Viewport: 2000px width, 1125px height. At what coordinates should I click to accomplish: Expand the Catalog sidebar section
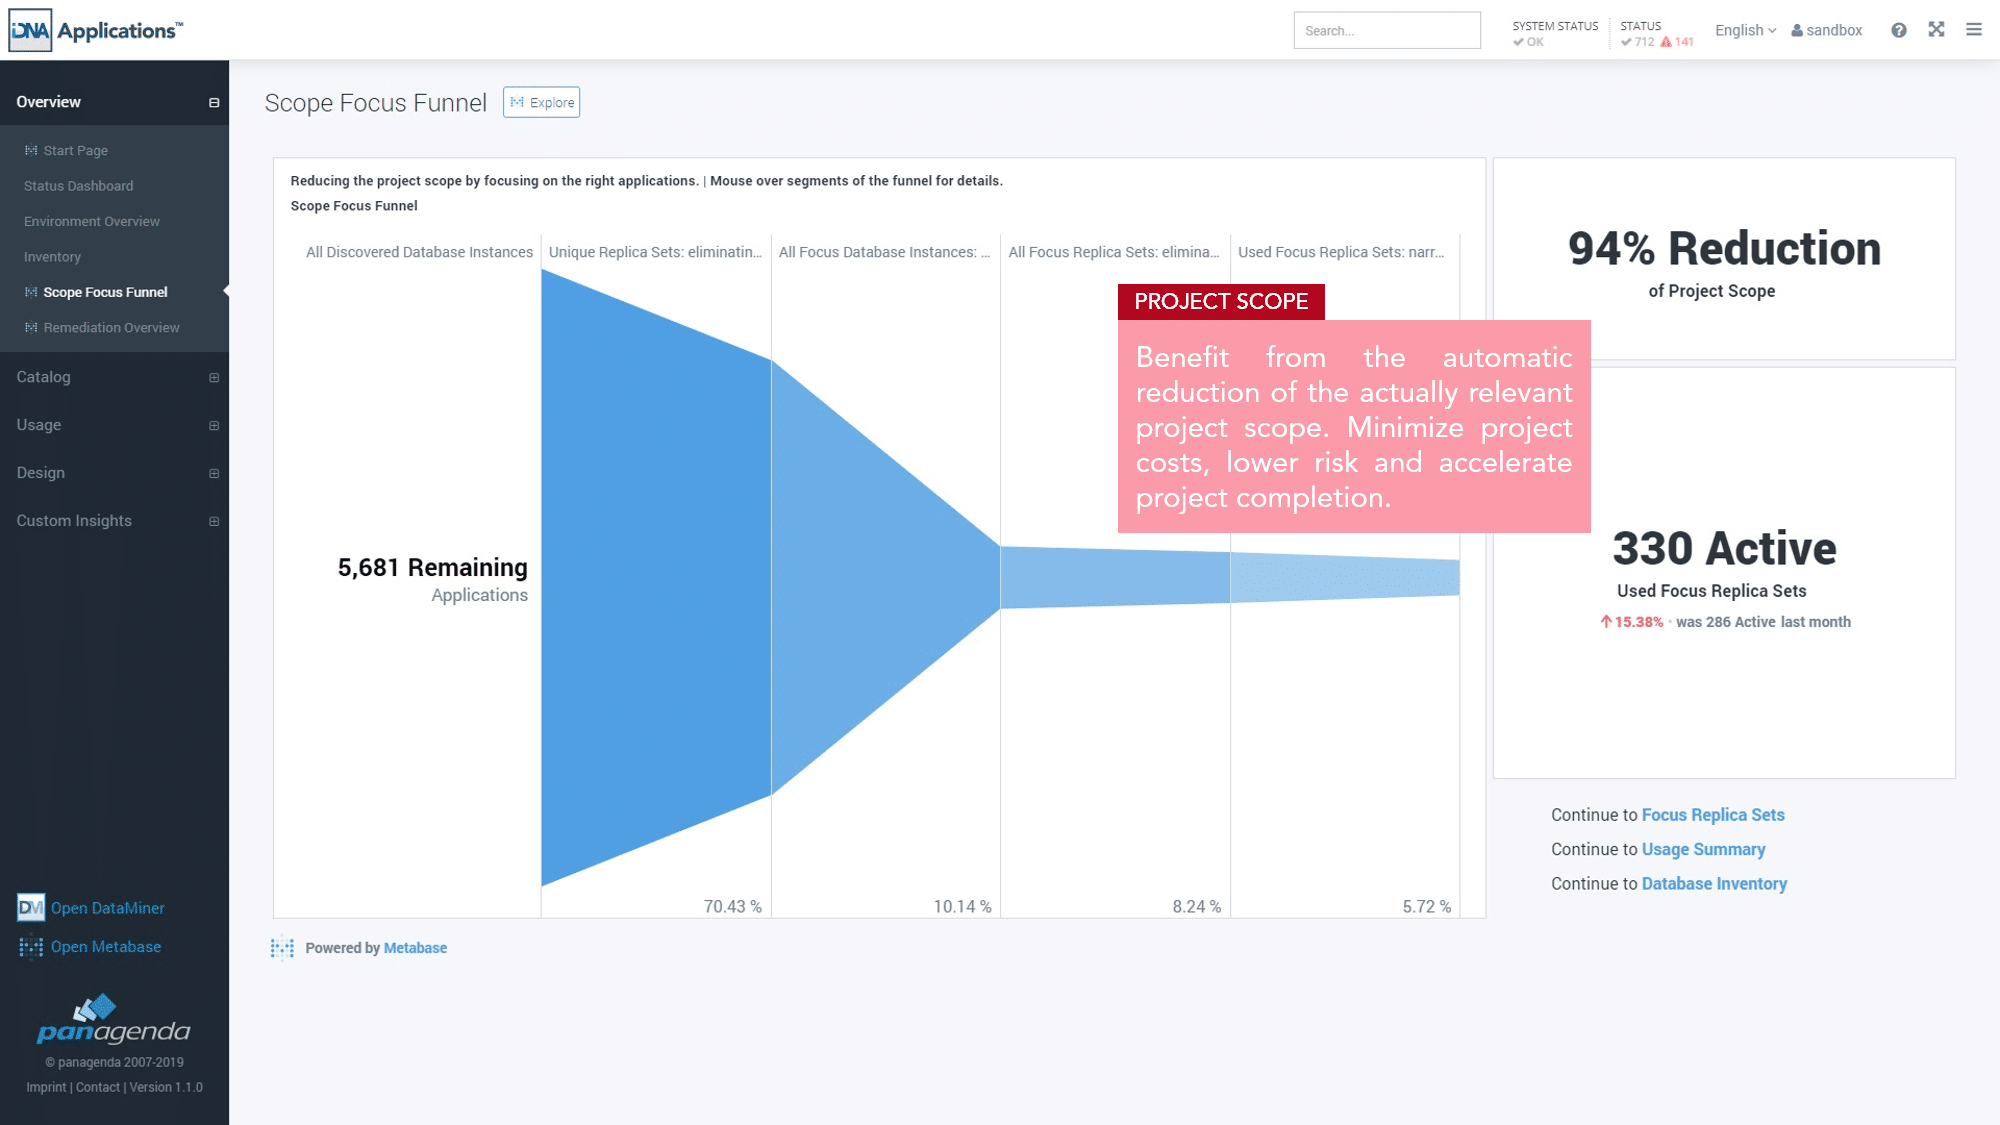(x=213, y=377)
